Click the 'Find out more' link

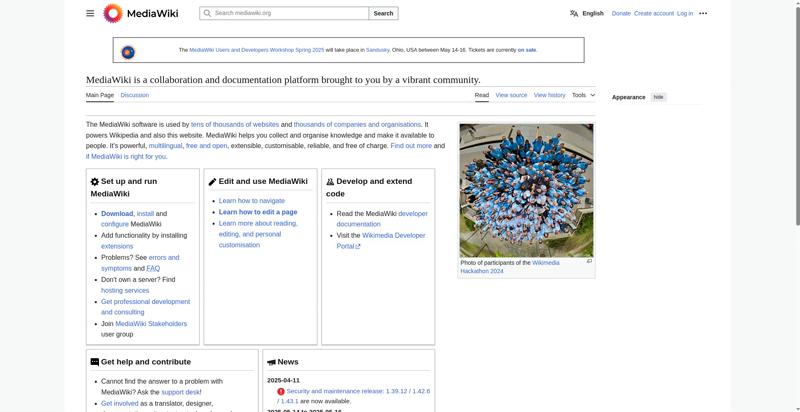pyautogui.click(x=411, y=146)
